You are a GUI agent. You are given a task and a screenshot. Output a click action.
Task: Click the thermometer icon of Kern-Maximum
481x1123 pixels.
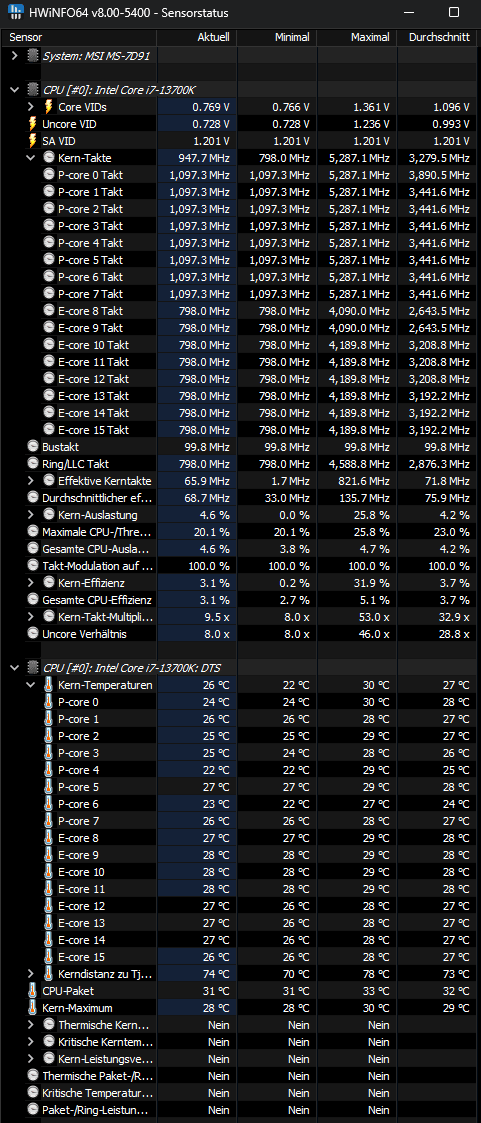(33, 1008)
